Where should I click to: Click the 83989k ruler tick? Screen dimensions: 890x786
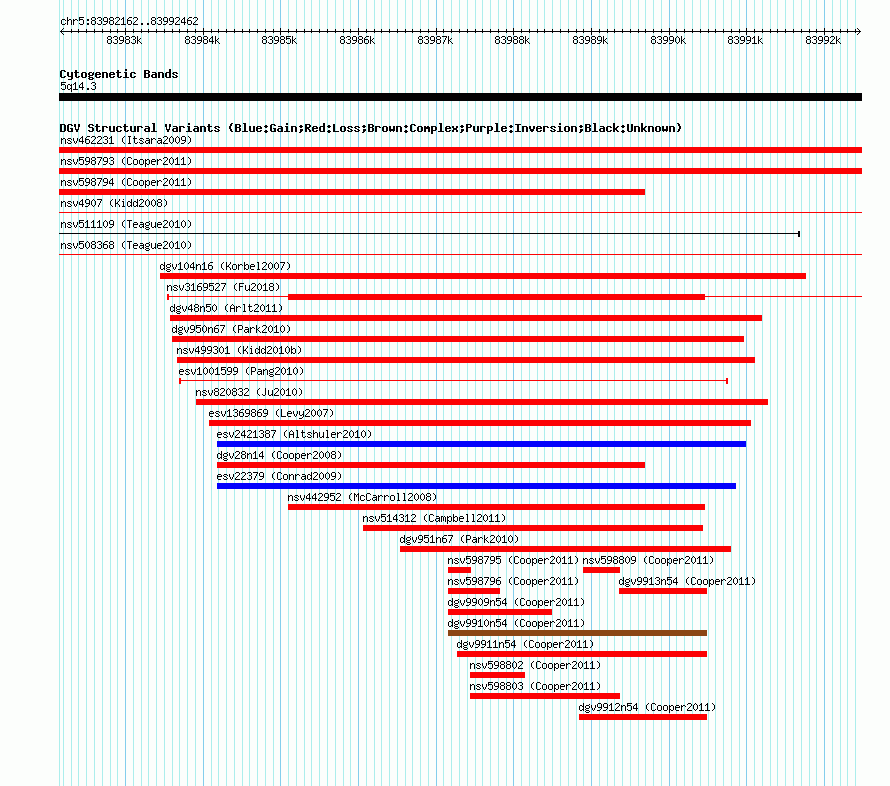[x=590, y=40]
